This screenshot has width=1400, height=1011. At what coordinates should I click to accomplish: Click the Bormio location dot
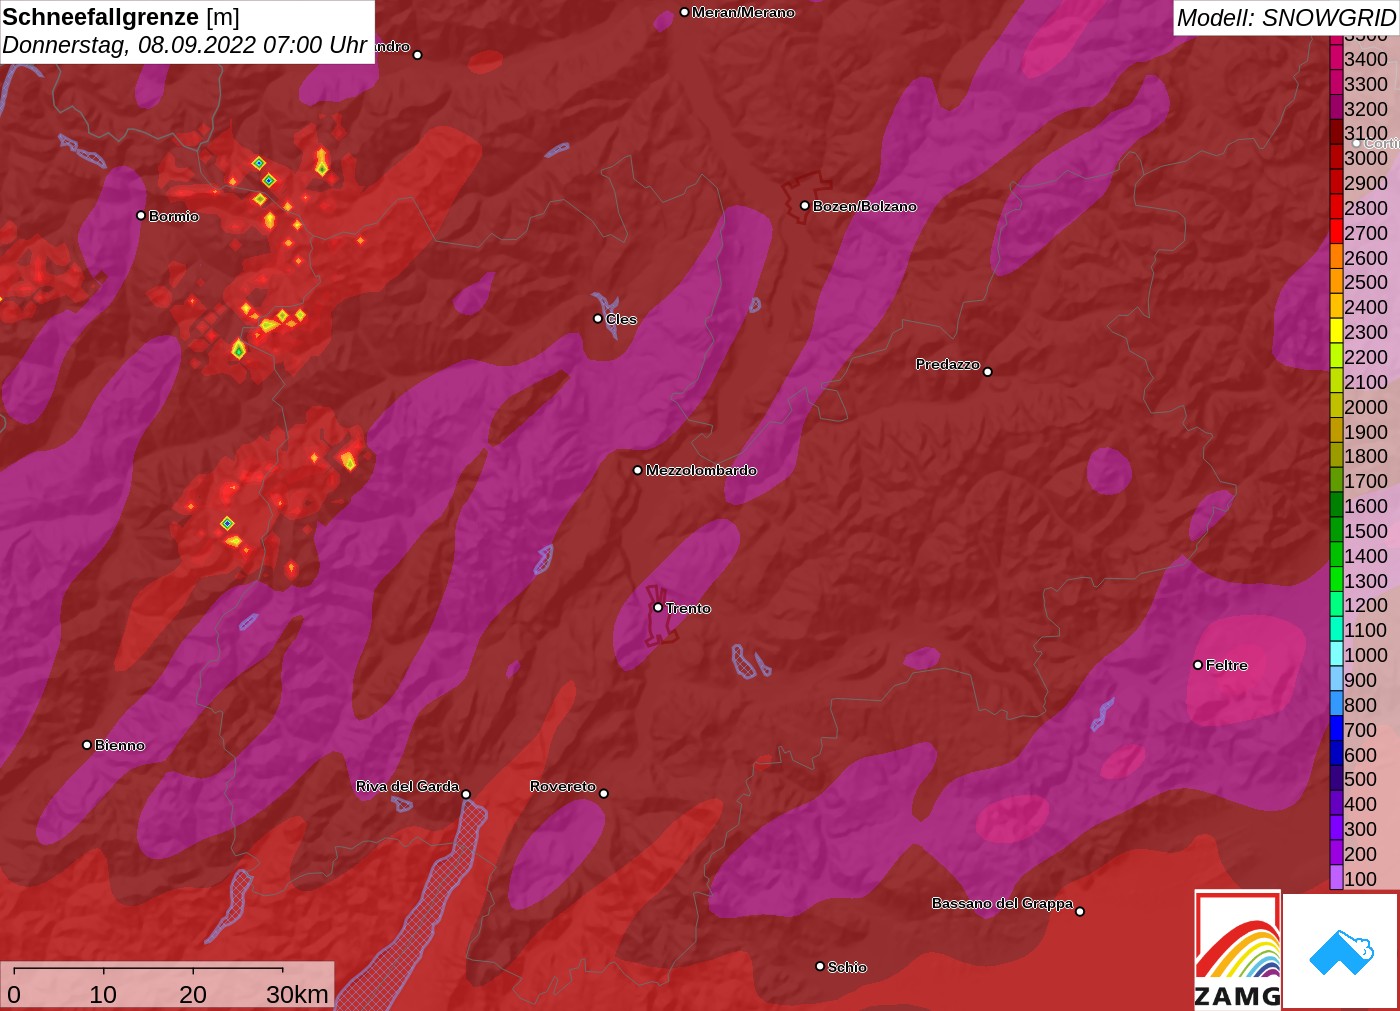tap(141, 215)
